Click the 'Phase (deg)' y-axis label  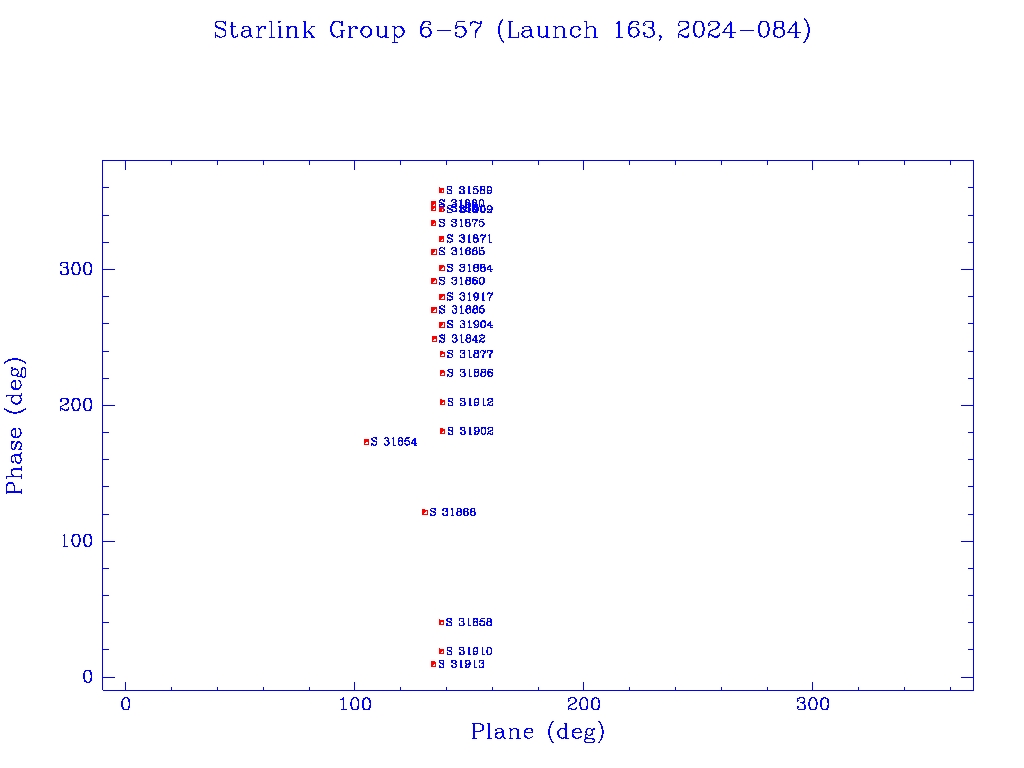pyautogui.click(x=14, y=426)
